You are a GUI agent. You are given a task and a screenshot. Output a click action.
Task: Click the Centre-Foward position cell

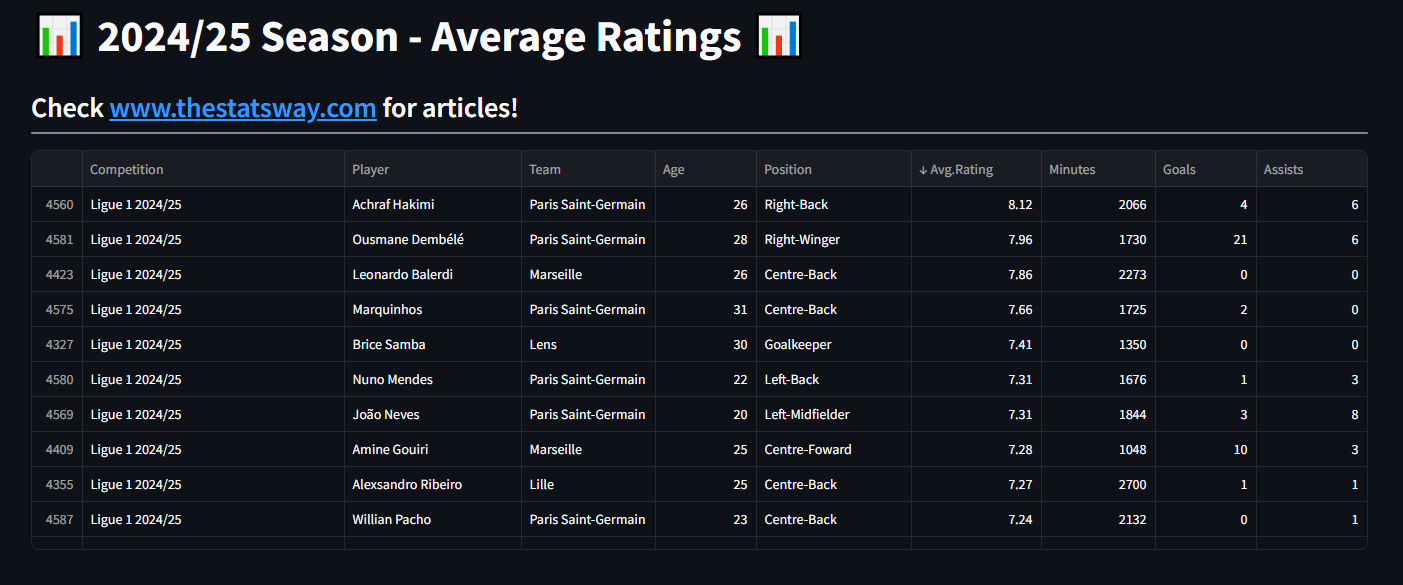tap(834, 449)
